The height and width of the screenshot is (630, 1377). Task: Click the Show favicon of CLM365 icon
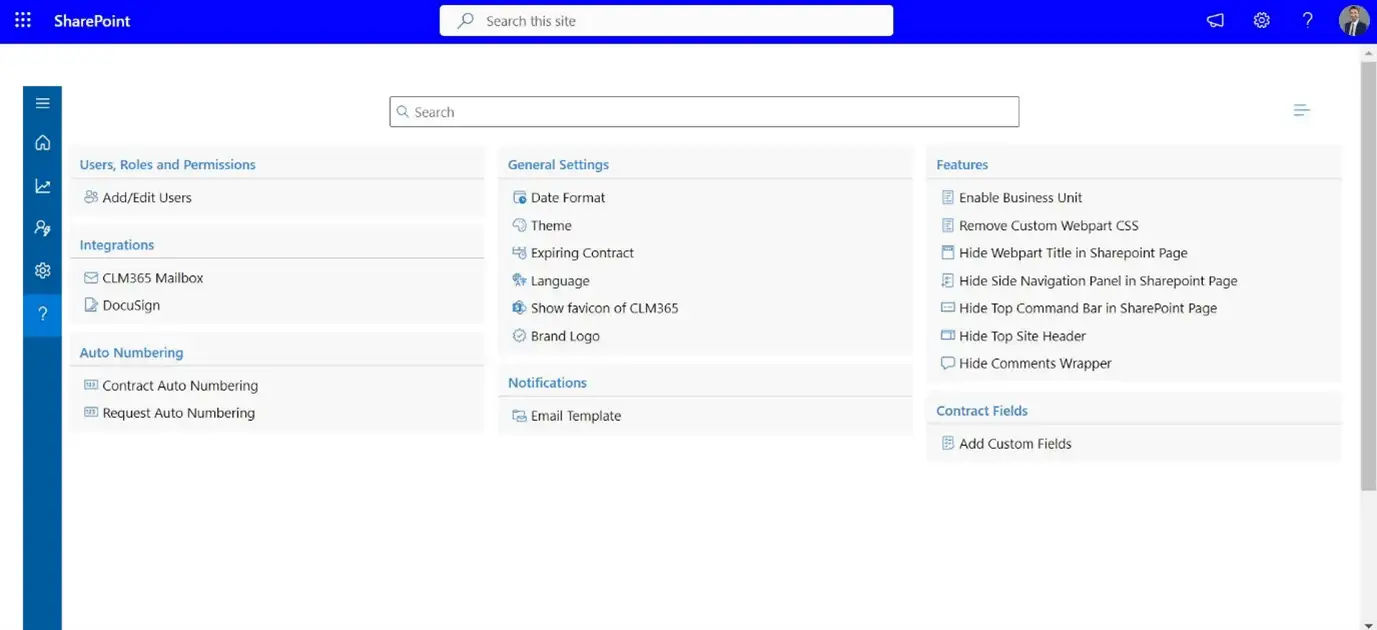(x=519, y=308)
